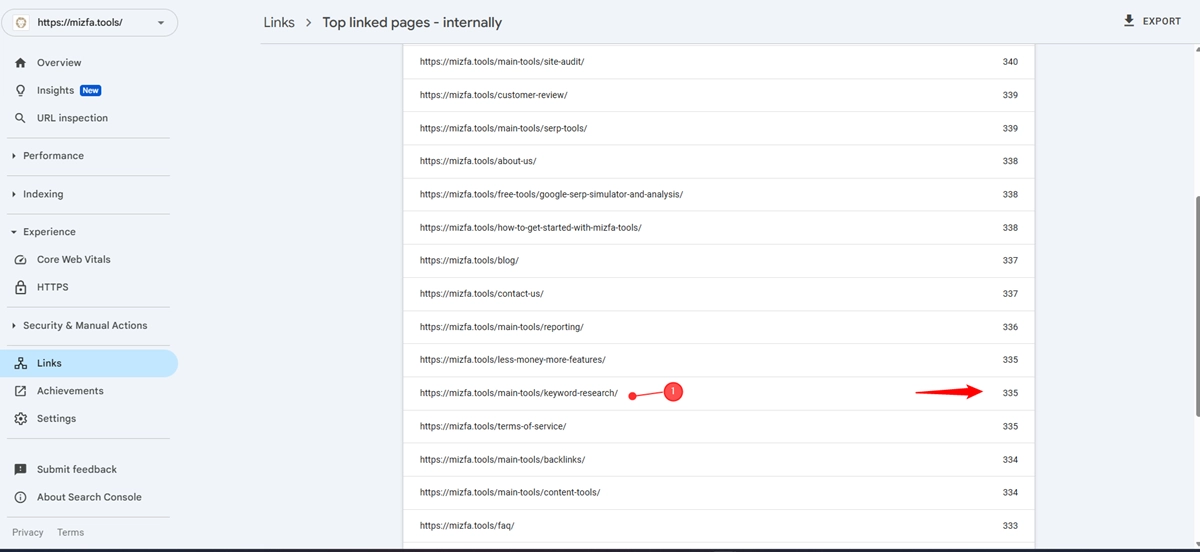Click the Links breadcrumb in header
The width and height of the screenshot is (1200, 552).
pyautogui.click(x=279, y=22)
